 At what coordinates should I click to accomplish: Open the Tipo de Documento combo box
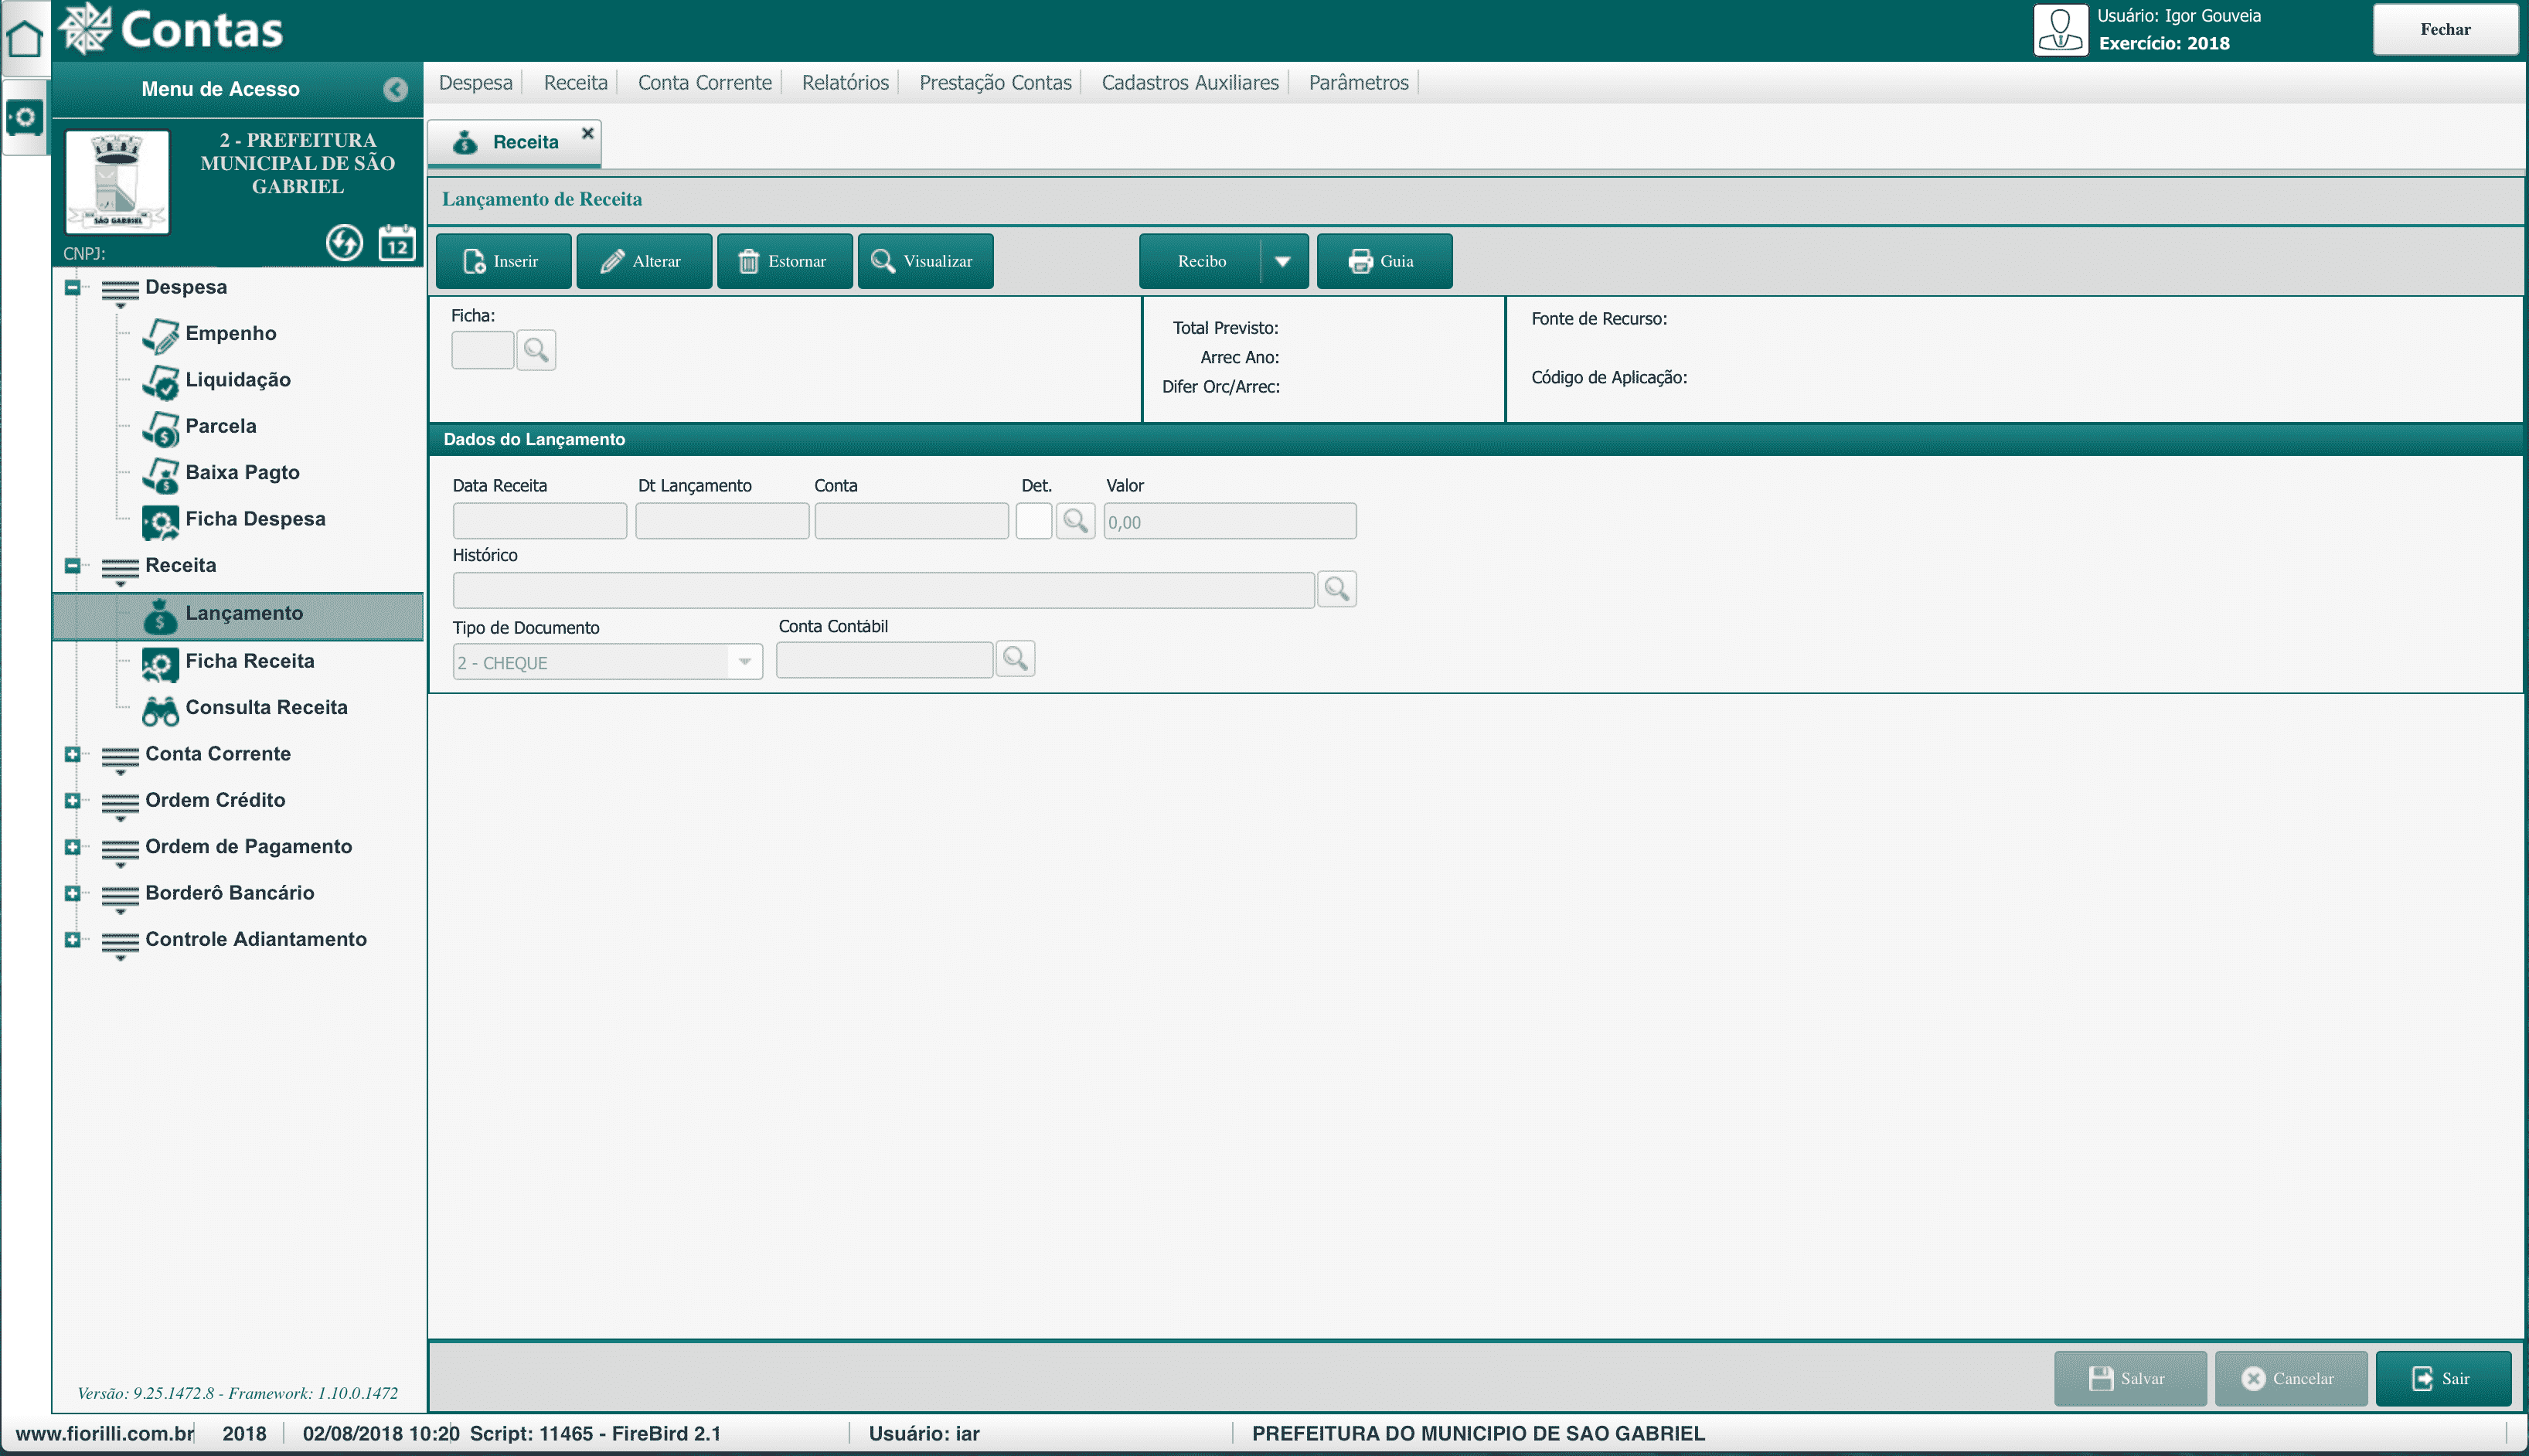[x=744, y=662]
